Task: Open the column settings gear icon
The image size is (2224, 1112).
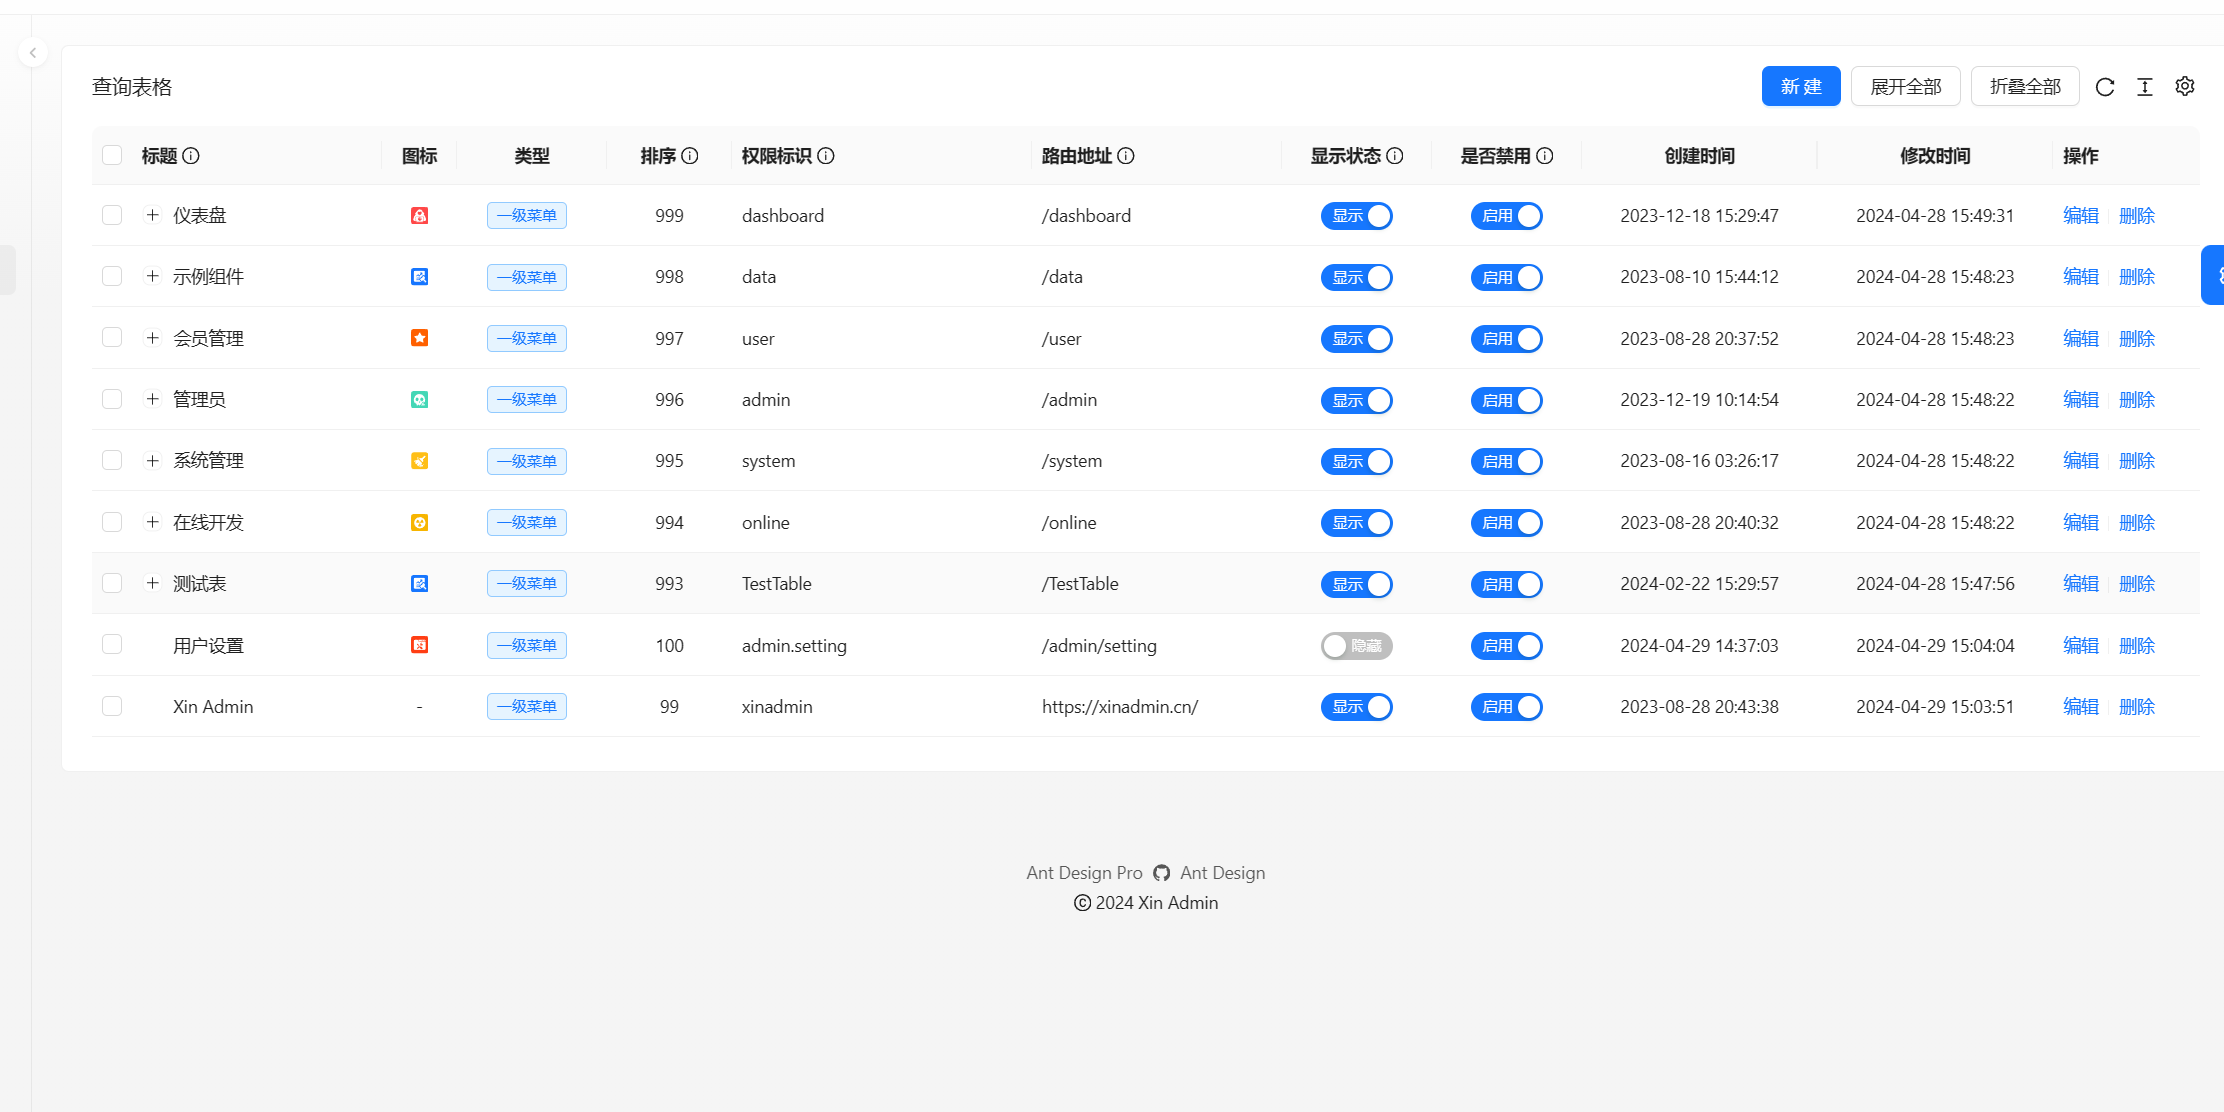Action: tap(2185, 87)
